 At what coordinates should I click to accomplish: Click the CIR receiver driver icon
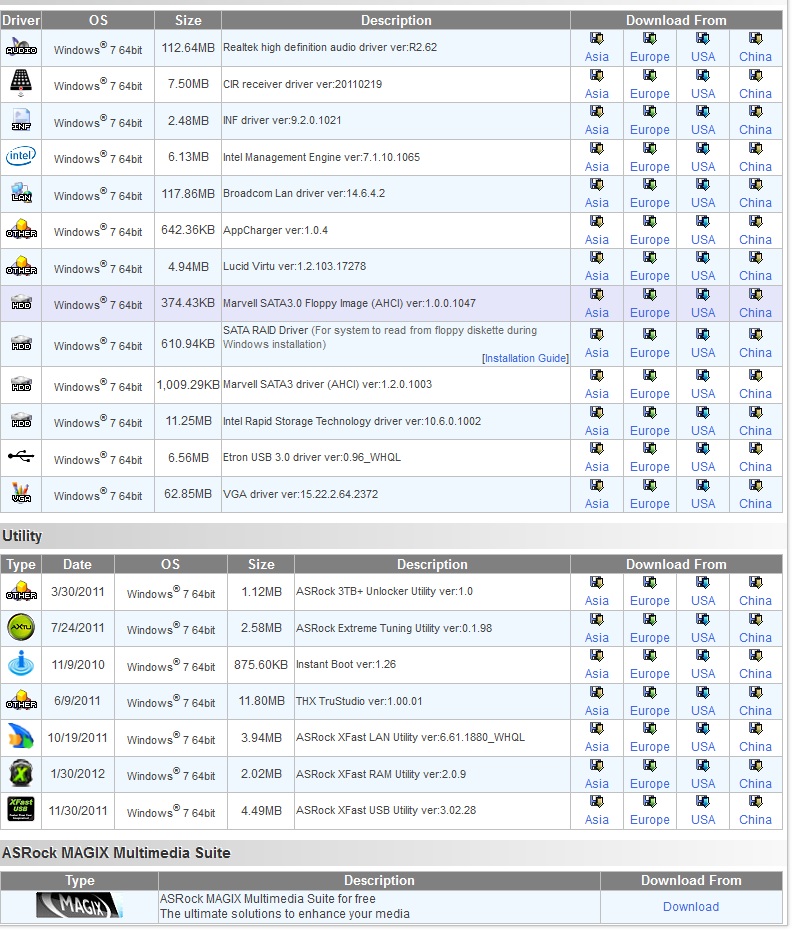point(21,83)
